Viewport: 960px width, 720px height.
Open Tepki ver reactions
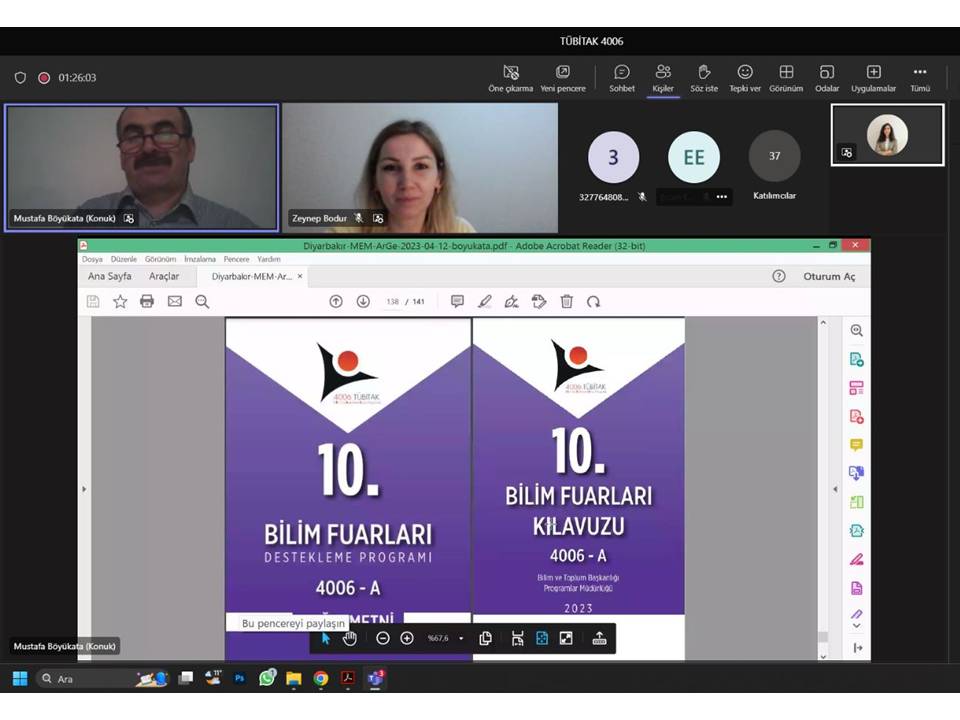[745, 78]
